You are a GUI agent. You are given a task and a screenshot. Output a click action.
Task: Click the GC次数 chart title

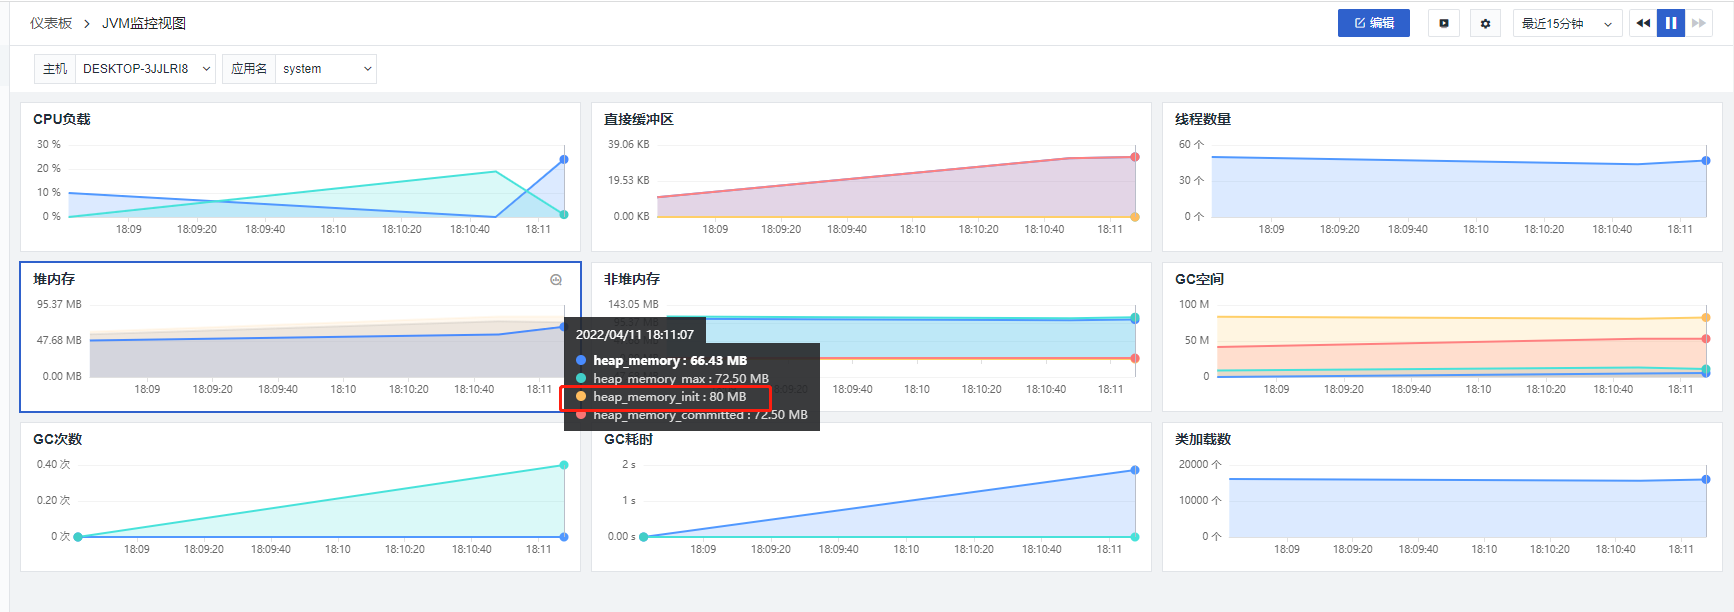[x=58, y=439]
